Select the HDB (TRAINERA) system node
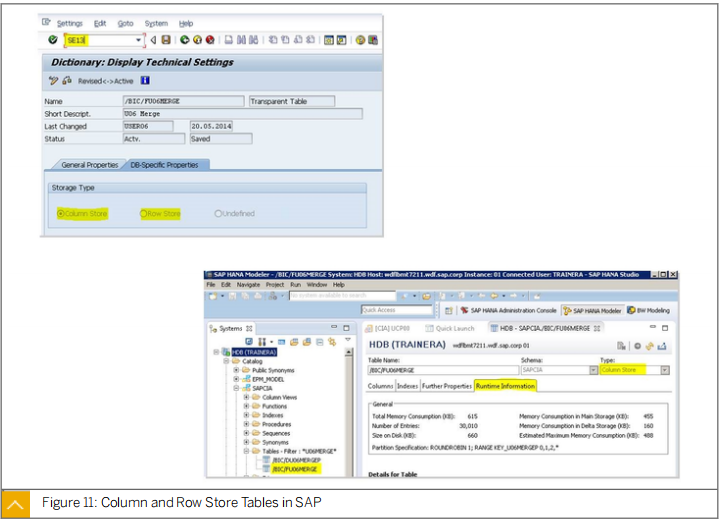This screenshot has height=521, width=719. pos(254,352)
